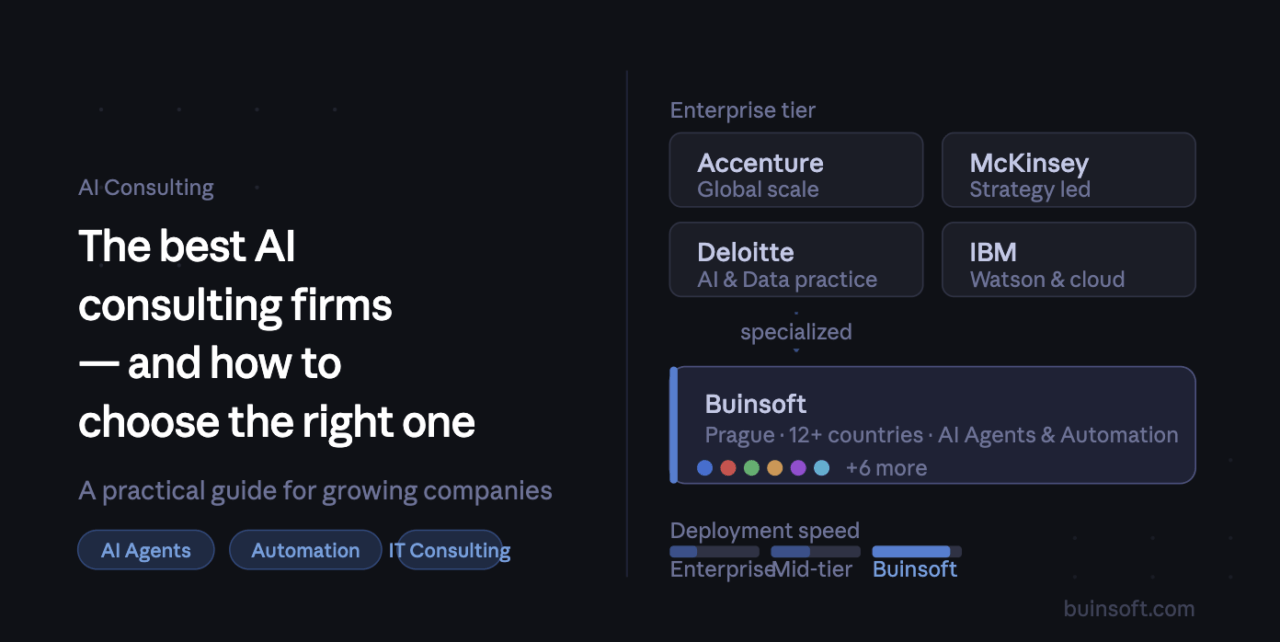
Task: Click the red dot in the Buinsoft card
Action: 728,468
